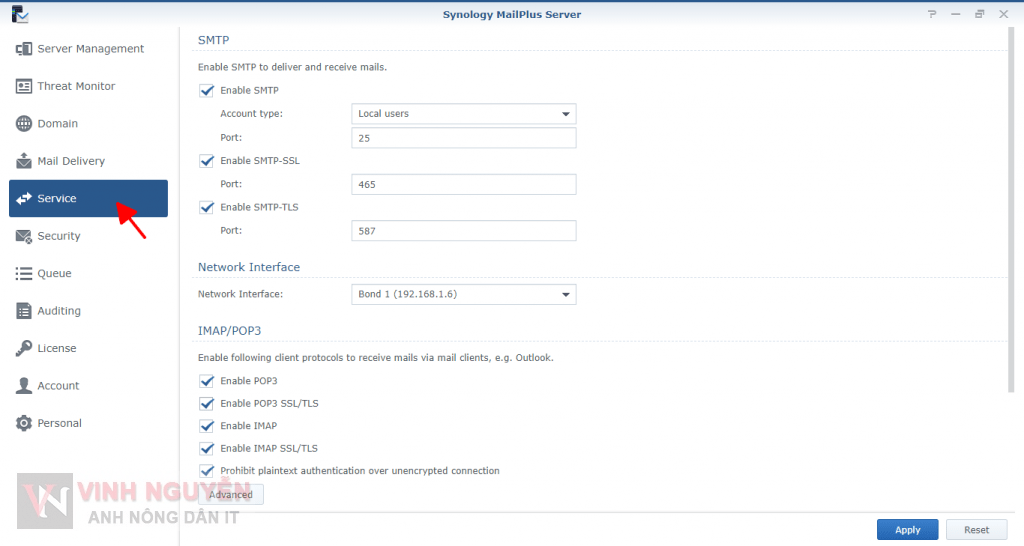Click the Advanced button

point(231,495)
